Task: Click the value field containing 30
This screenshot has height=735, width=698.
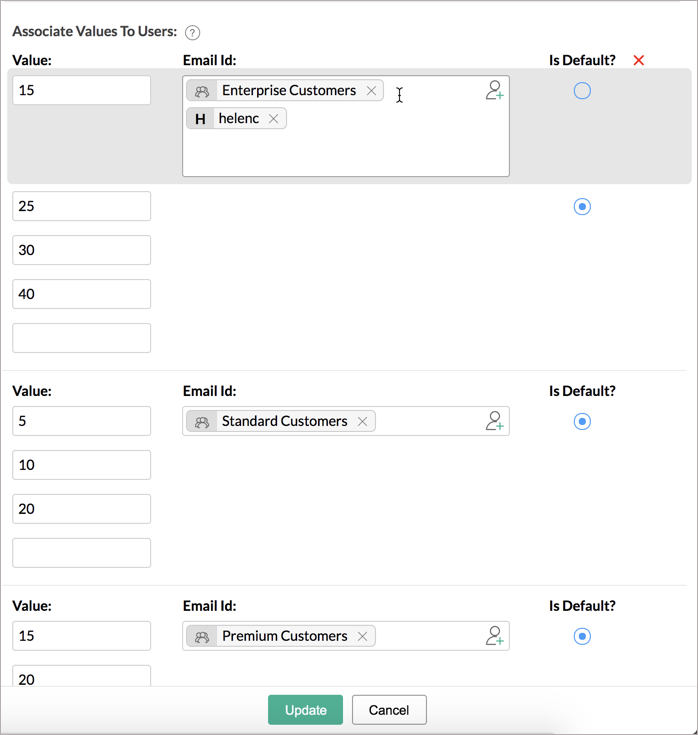Action: [81, 250]
